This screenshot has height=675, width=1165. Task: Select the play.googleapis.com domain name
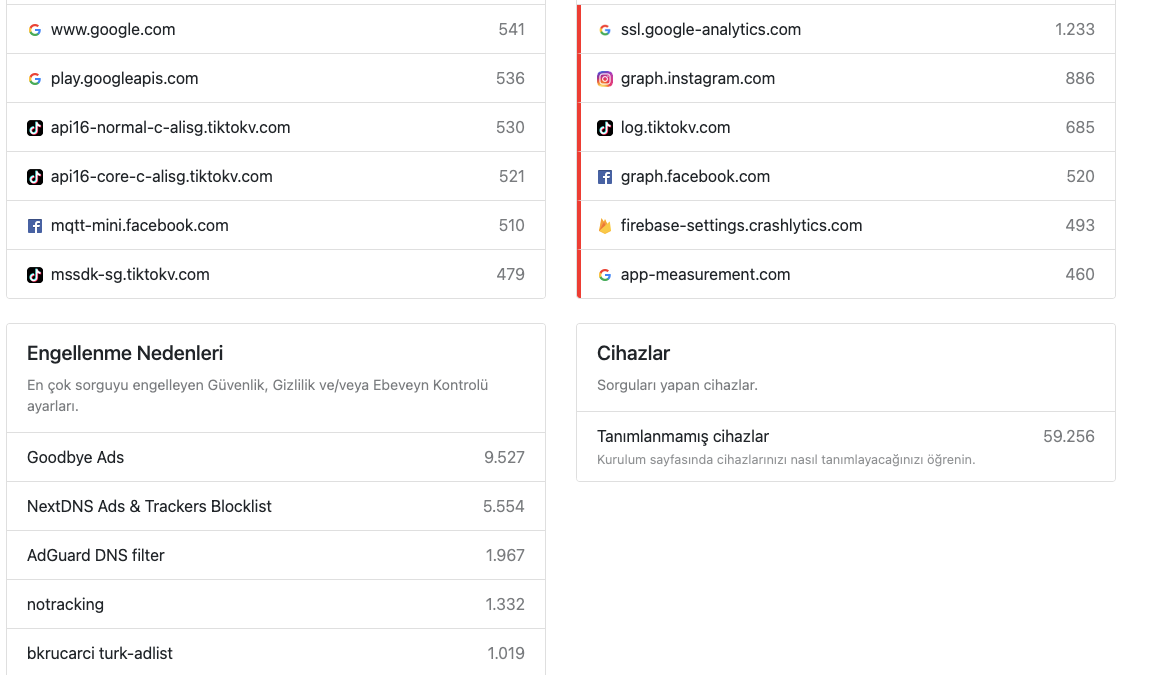[125, 79]
